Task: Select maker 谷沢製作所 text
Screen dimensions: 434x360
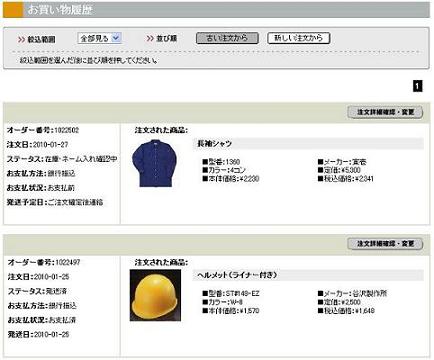Action: [x=370, y=294]
